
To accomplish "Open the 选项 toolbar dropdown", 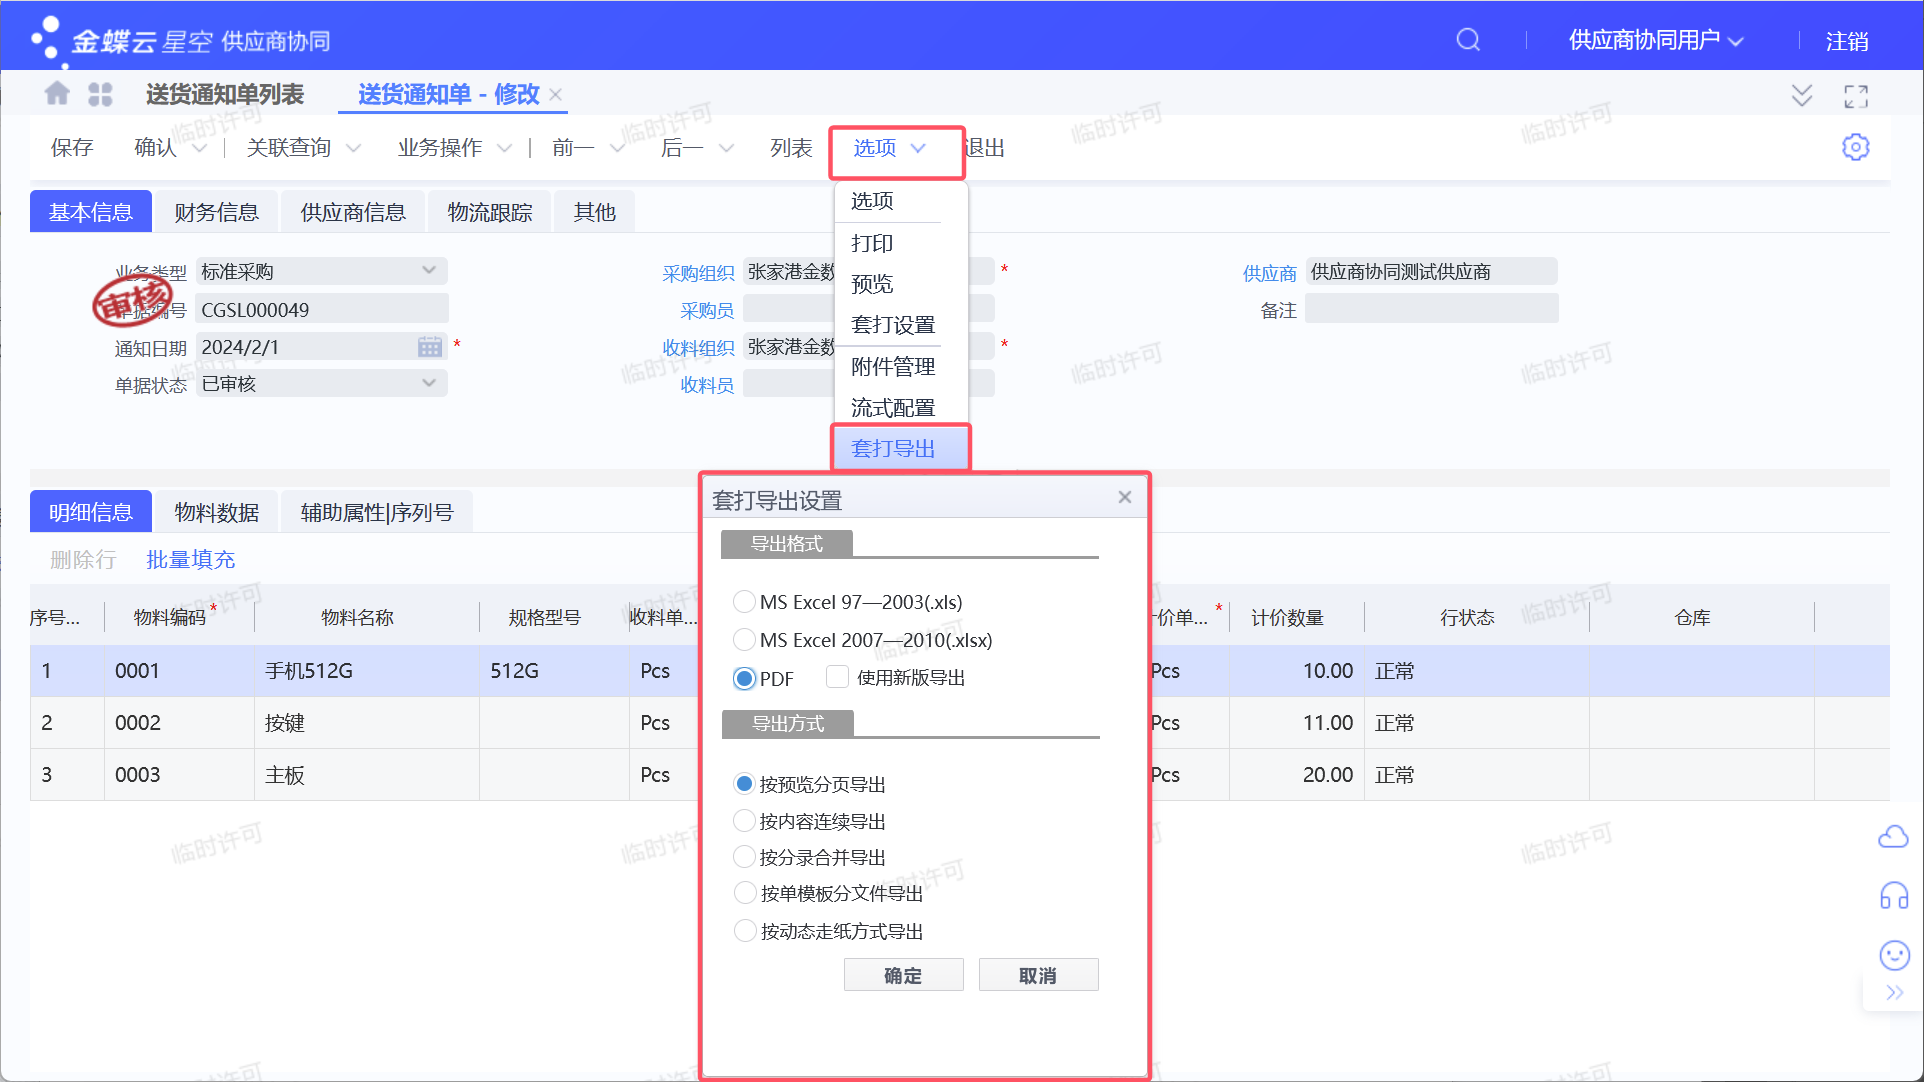I will pos(890,148).
